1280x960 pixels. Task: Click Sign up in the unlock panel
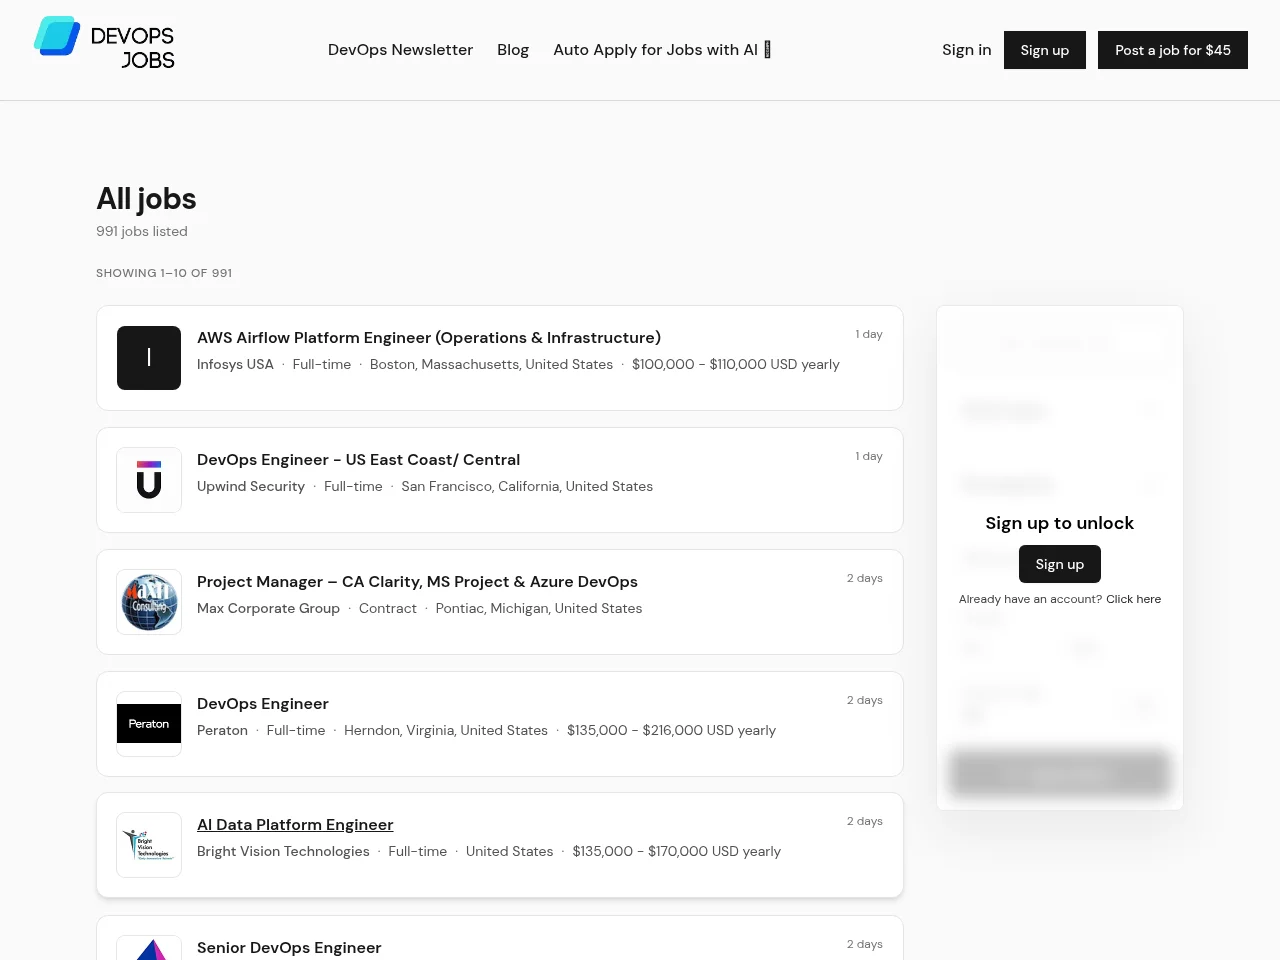(x=1060, y=564)
